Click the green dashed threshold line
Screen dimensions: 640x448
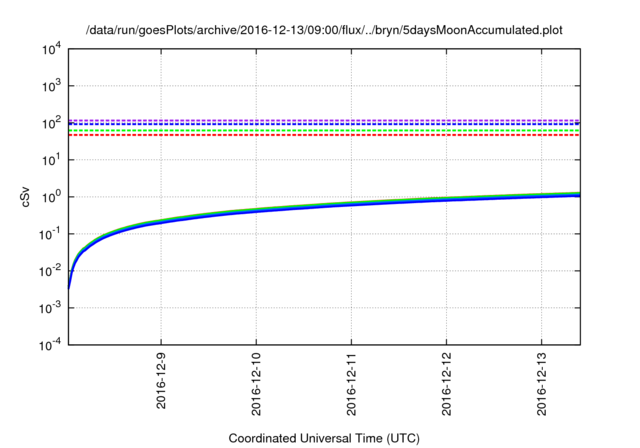pos(324,130)
